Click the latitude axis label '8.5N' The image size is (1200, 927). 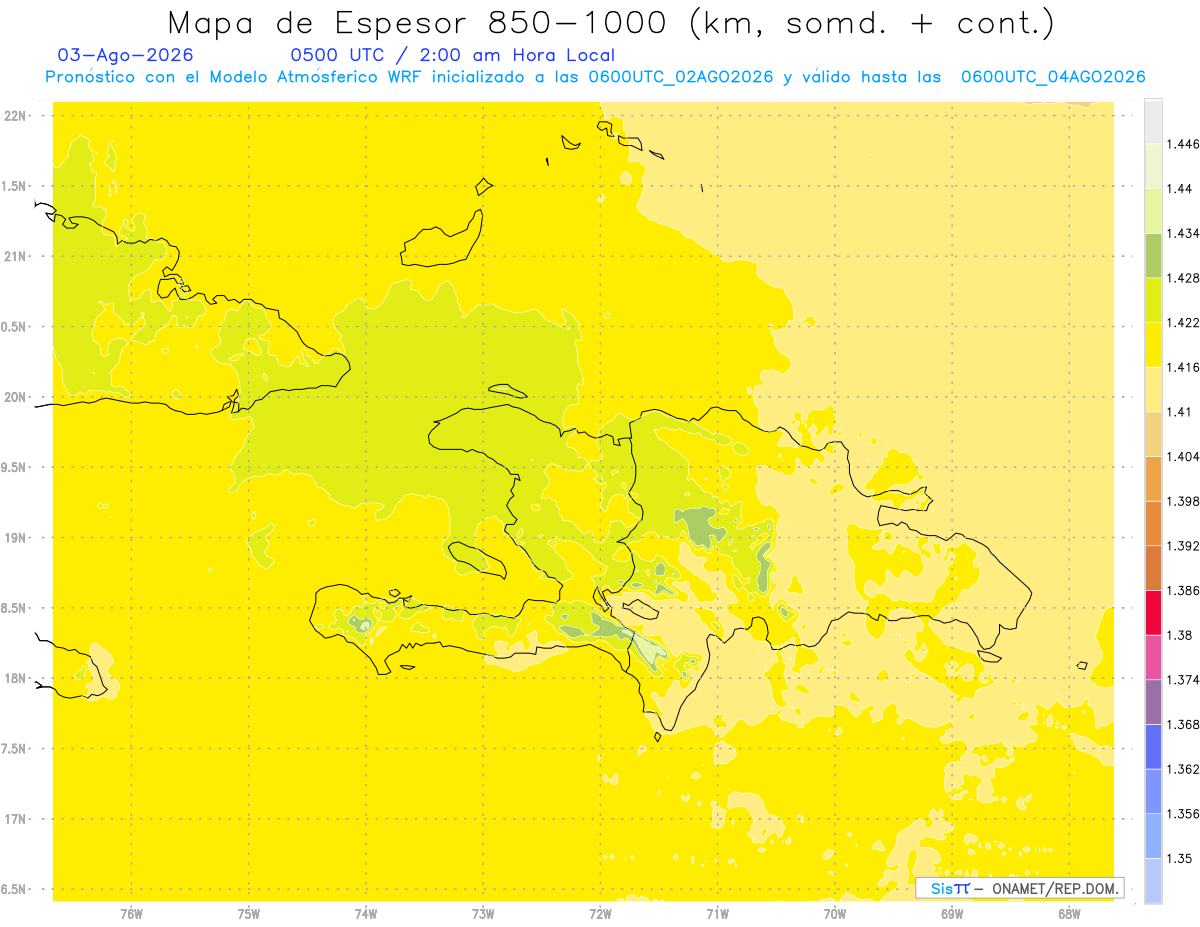click(x=14, y=608)
